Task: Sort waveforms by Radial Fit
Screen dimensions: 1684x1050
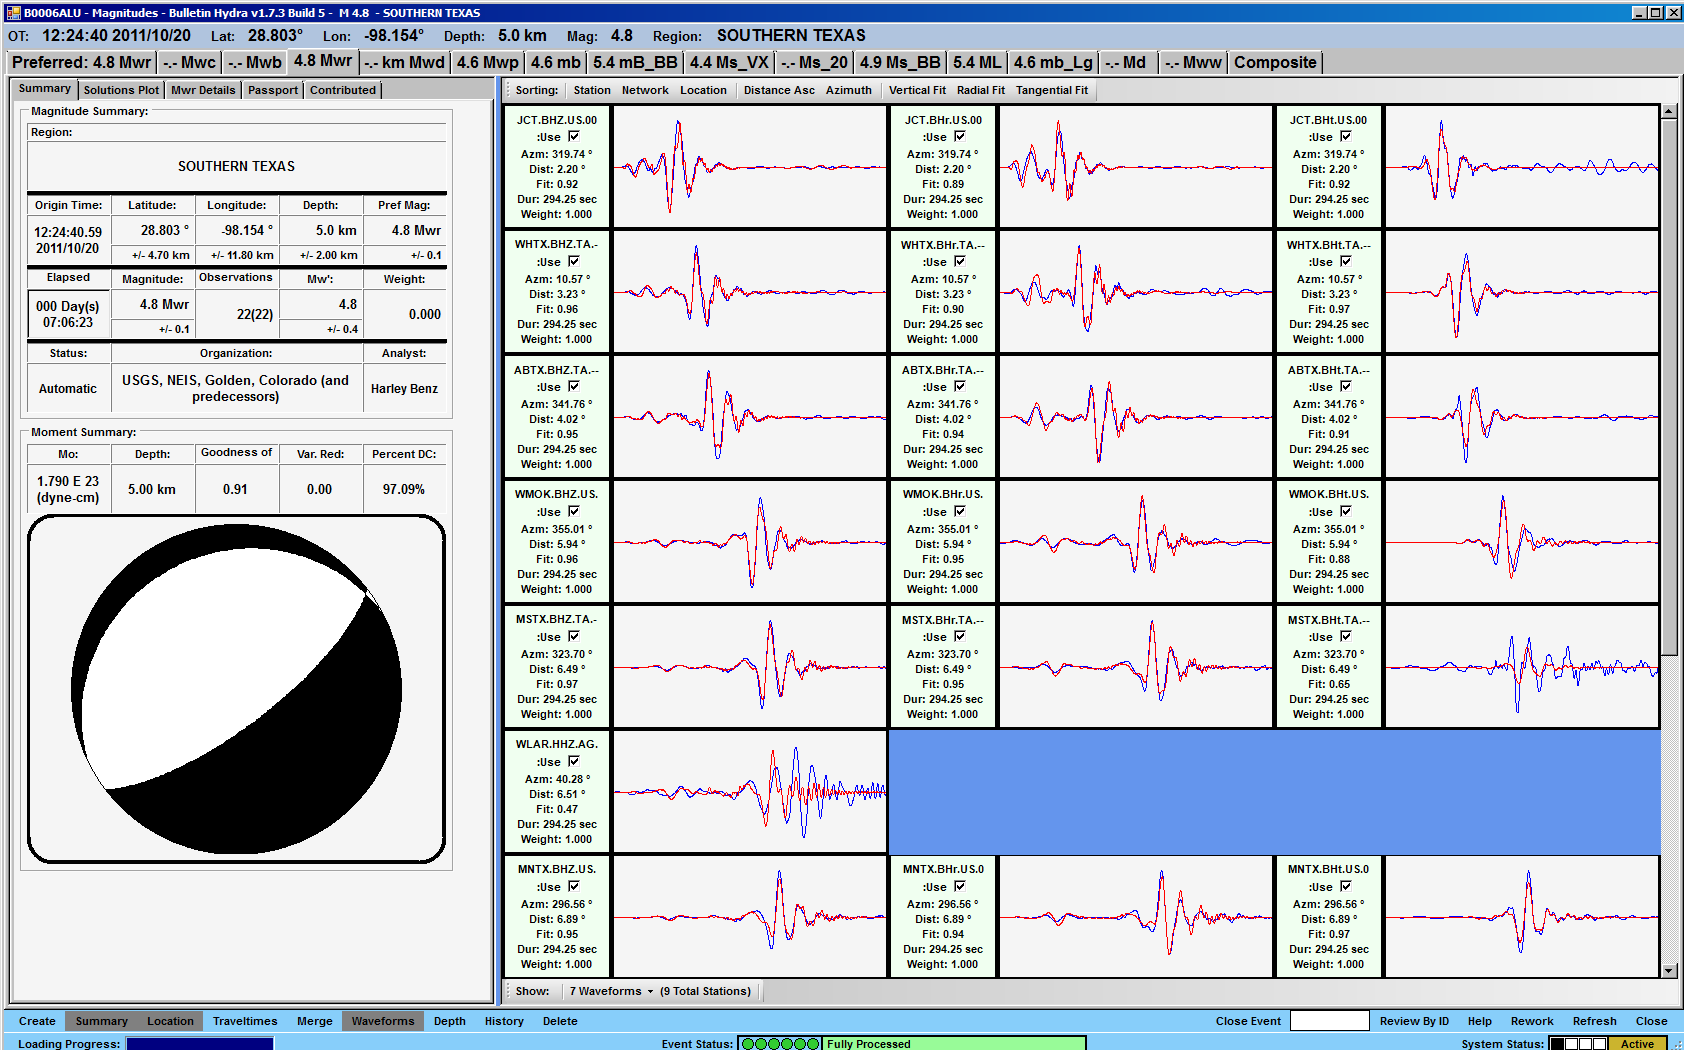Action: [981, 90]
